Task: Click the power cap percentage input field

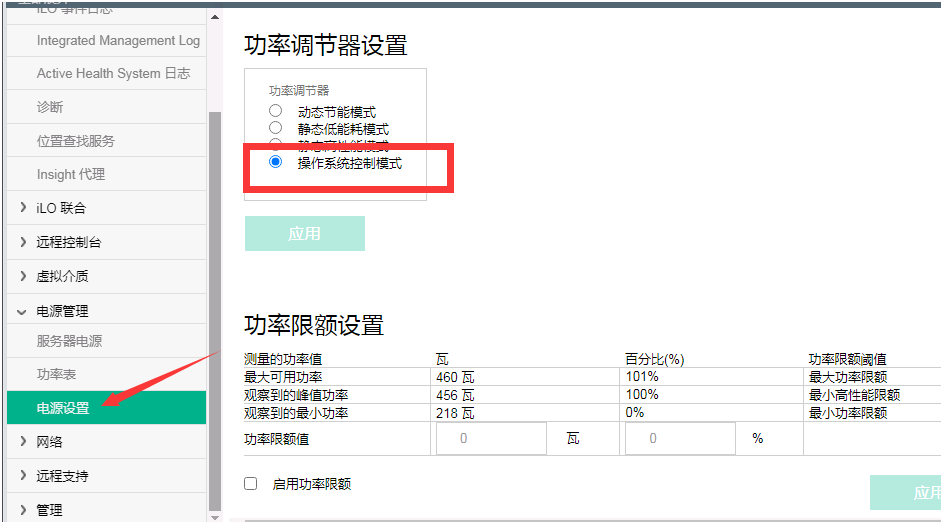Action: click(x=680, y=439)
